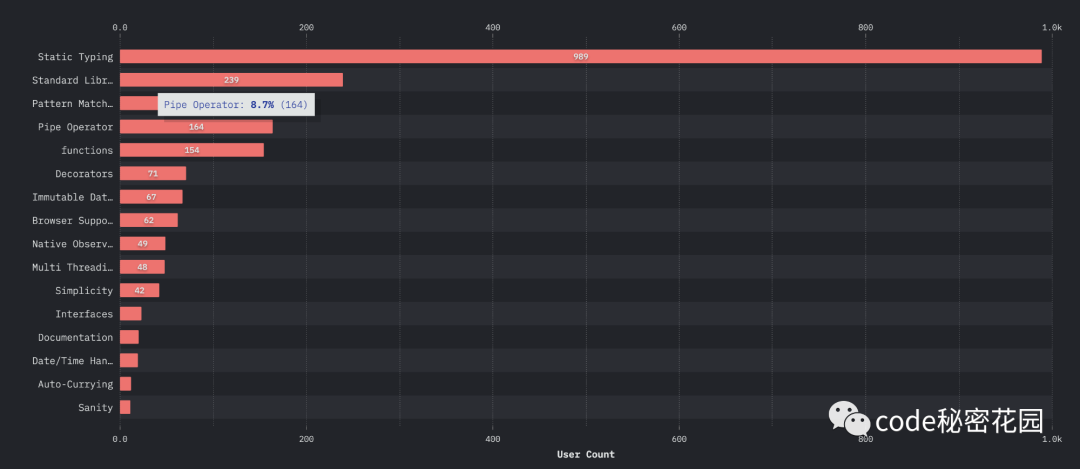This screenshot has height=469, width=1080.
Task: Click the "0.0" tick on the top axis
Action: (120, 28)
